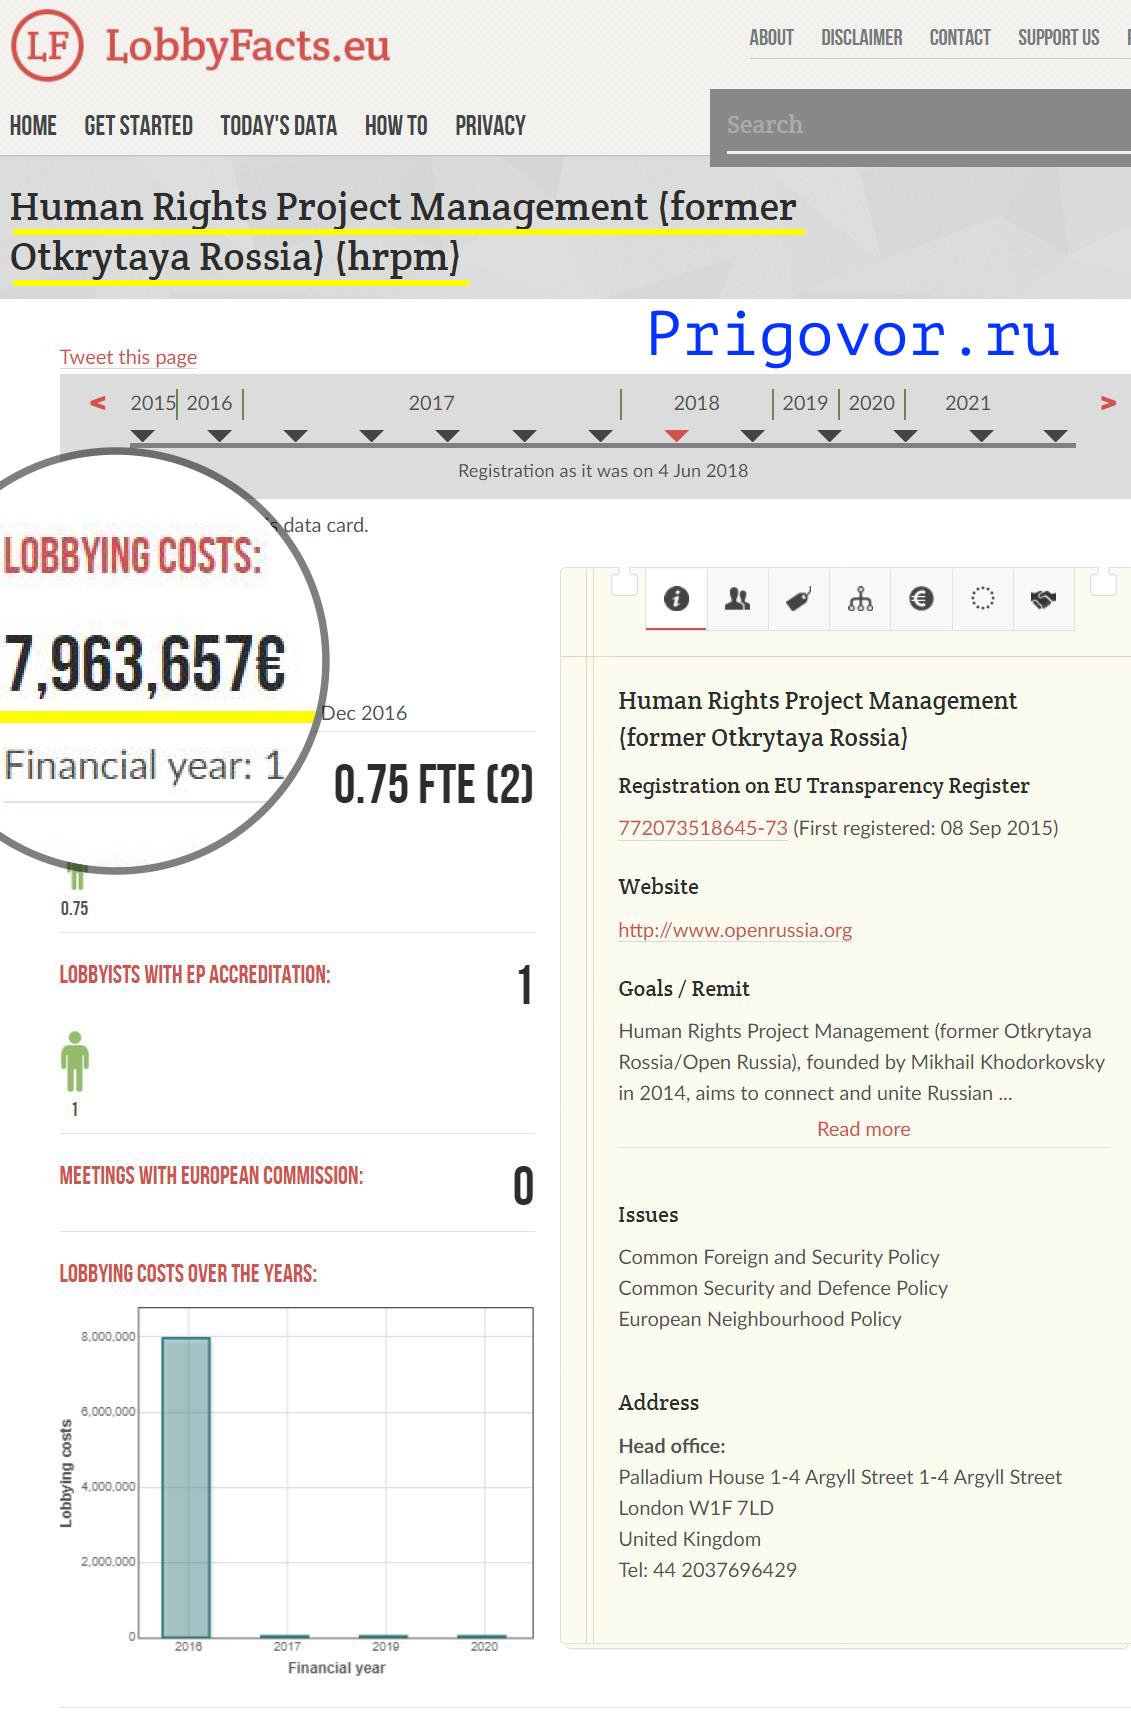Select the last timeline marker after 2021
This screenshot has width=1131, height=1712.
pyautogui.click(x=1055, y=435)
